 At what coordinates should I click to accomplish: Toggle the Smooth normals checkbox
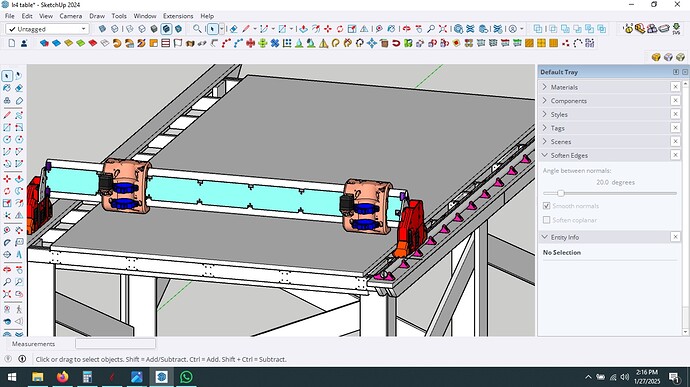547,206
